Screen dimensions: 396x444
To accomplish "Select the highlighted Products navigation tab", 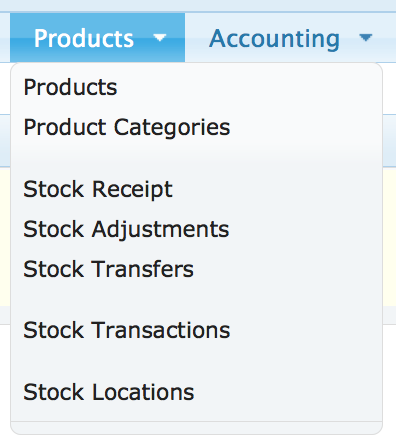I will (97, 38).
